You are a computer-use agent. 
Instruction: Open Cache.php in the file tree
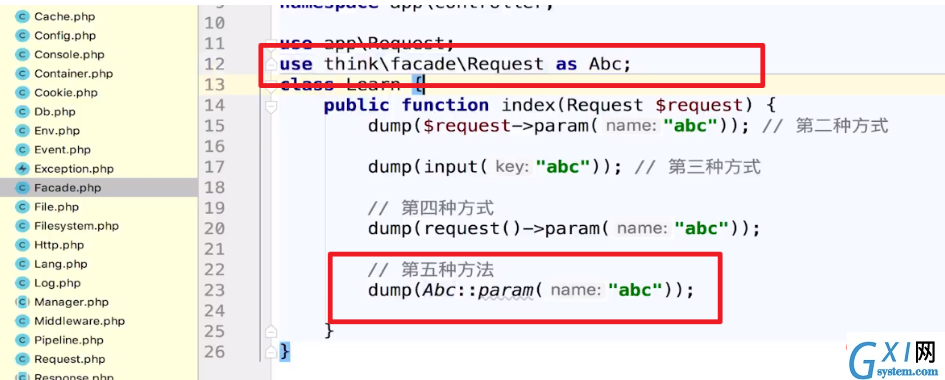[x=64, y=17]
